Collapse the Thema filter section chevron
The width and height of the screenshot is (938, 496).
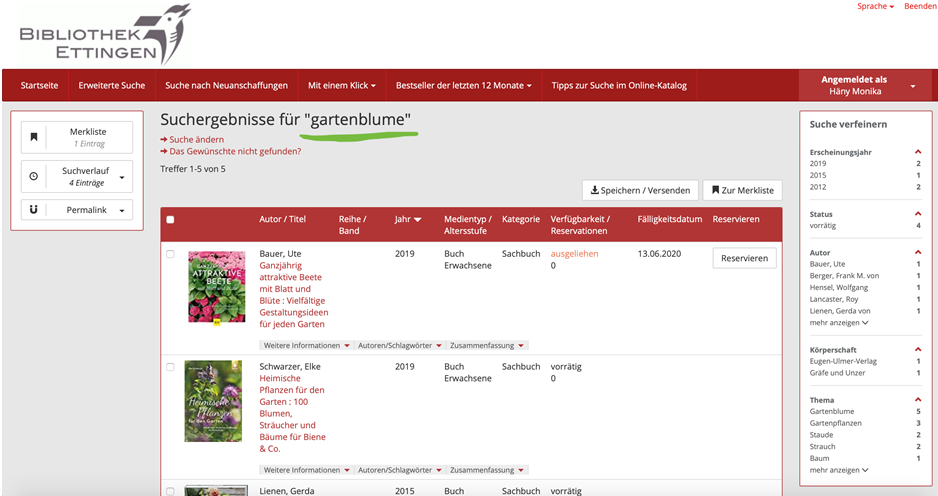pyautogui.click(x=918, y=400)
